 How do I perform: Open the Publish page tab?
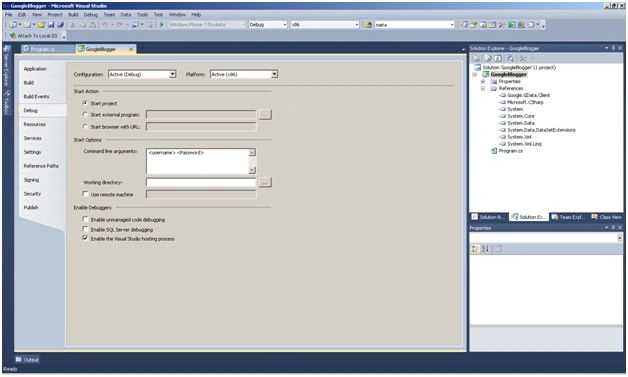click(31, 208)
